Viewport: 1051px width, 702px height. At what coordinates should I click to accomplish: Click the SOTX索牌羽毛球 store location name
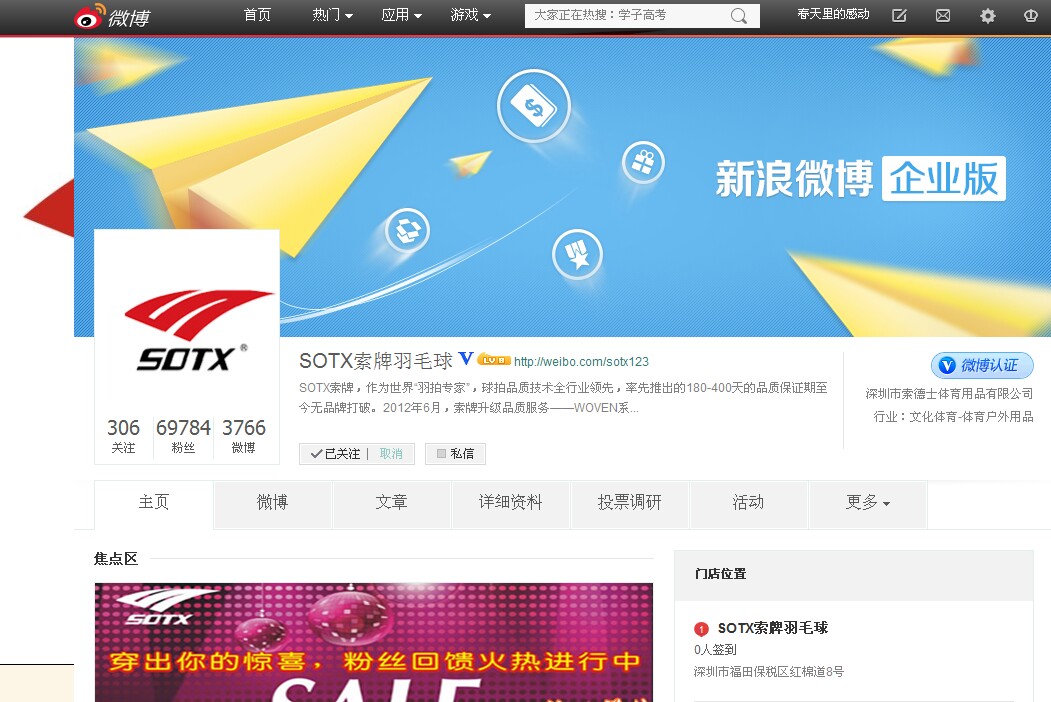[773, 628]
